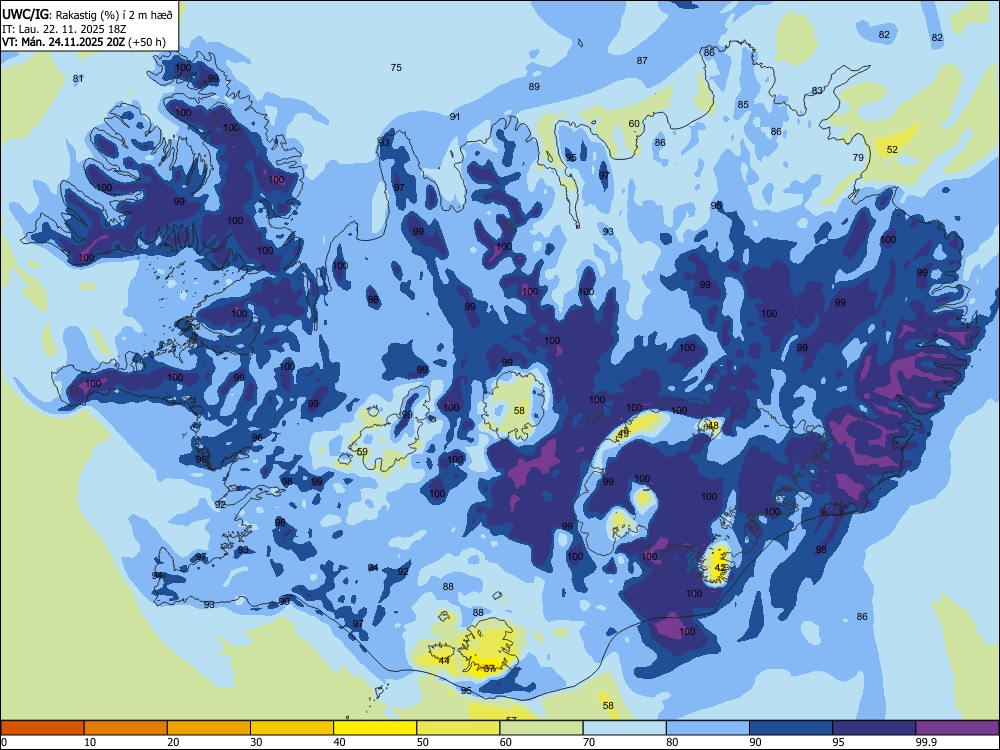Click the map value '49'
Screen dimensions: 1000x750
pyautogui.click(x=623, y=434)
